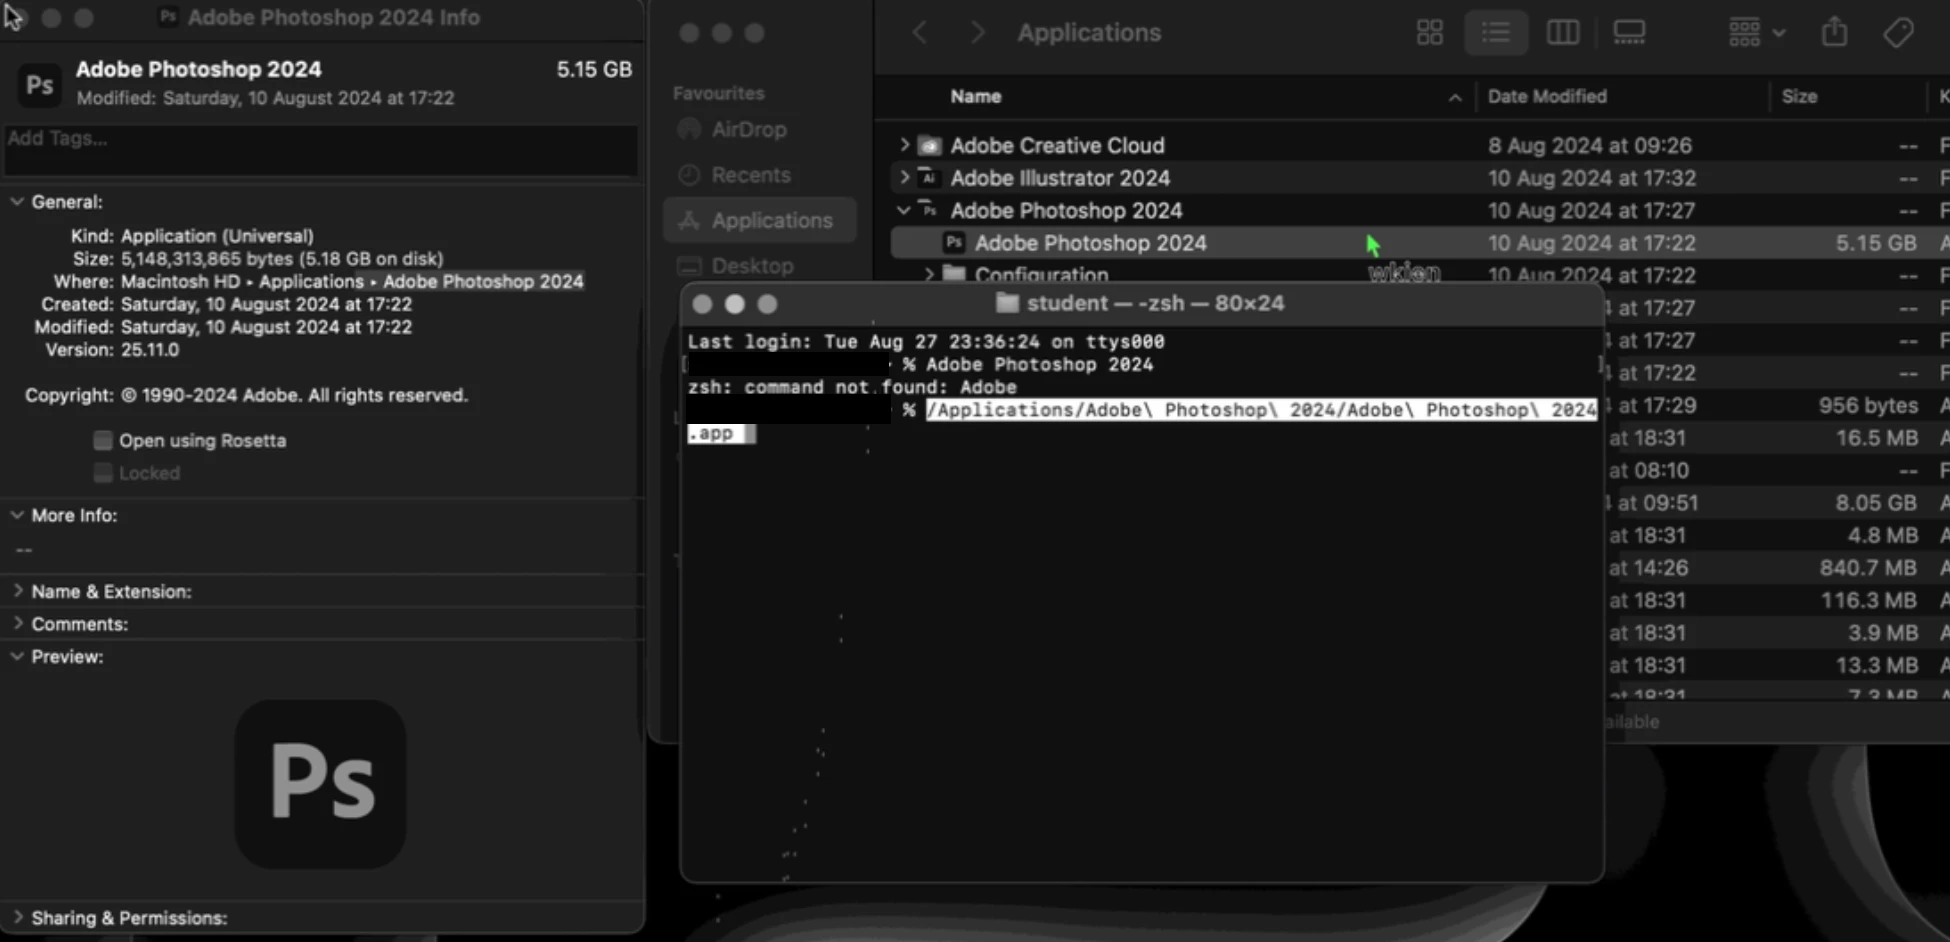Collapse the Adobe Photoshop 2024 folder
The image size is (1950, 942).
[904, 210]
